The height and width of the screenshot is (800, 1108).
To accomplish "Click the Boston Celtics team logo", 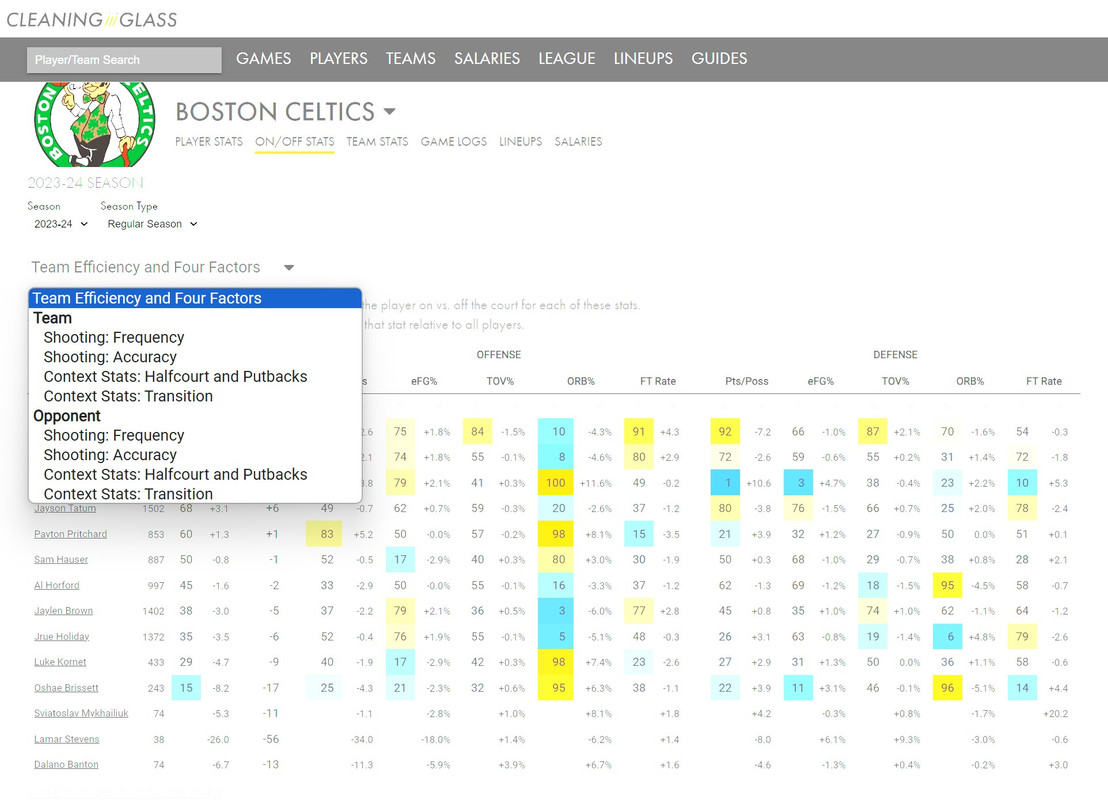I will point(95,124).
